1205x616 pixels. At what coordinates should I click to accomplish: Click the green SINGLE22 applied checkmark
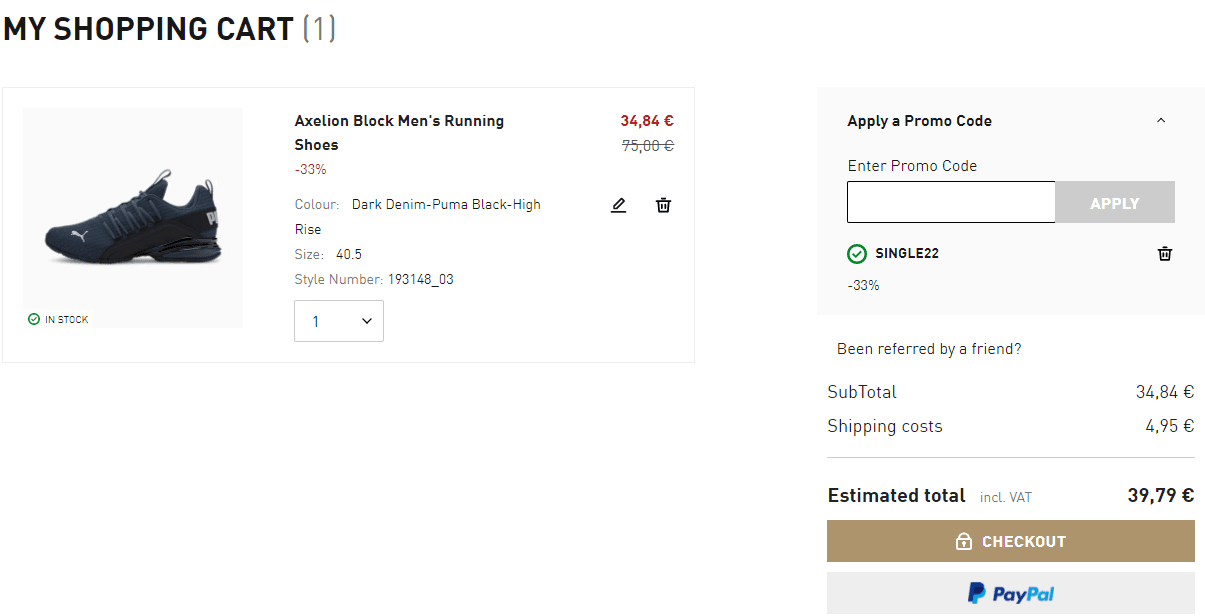[x=857, y=254]
